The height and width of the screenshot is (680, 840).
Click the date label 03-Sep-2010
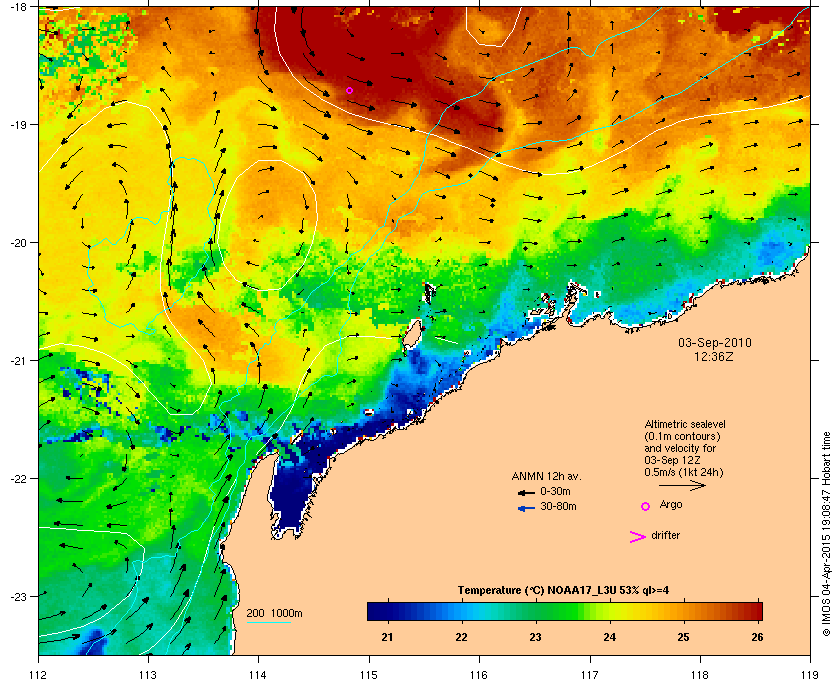(x=715, y=342)
